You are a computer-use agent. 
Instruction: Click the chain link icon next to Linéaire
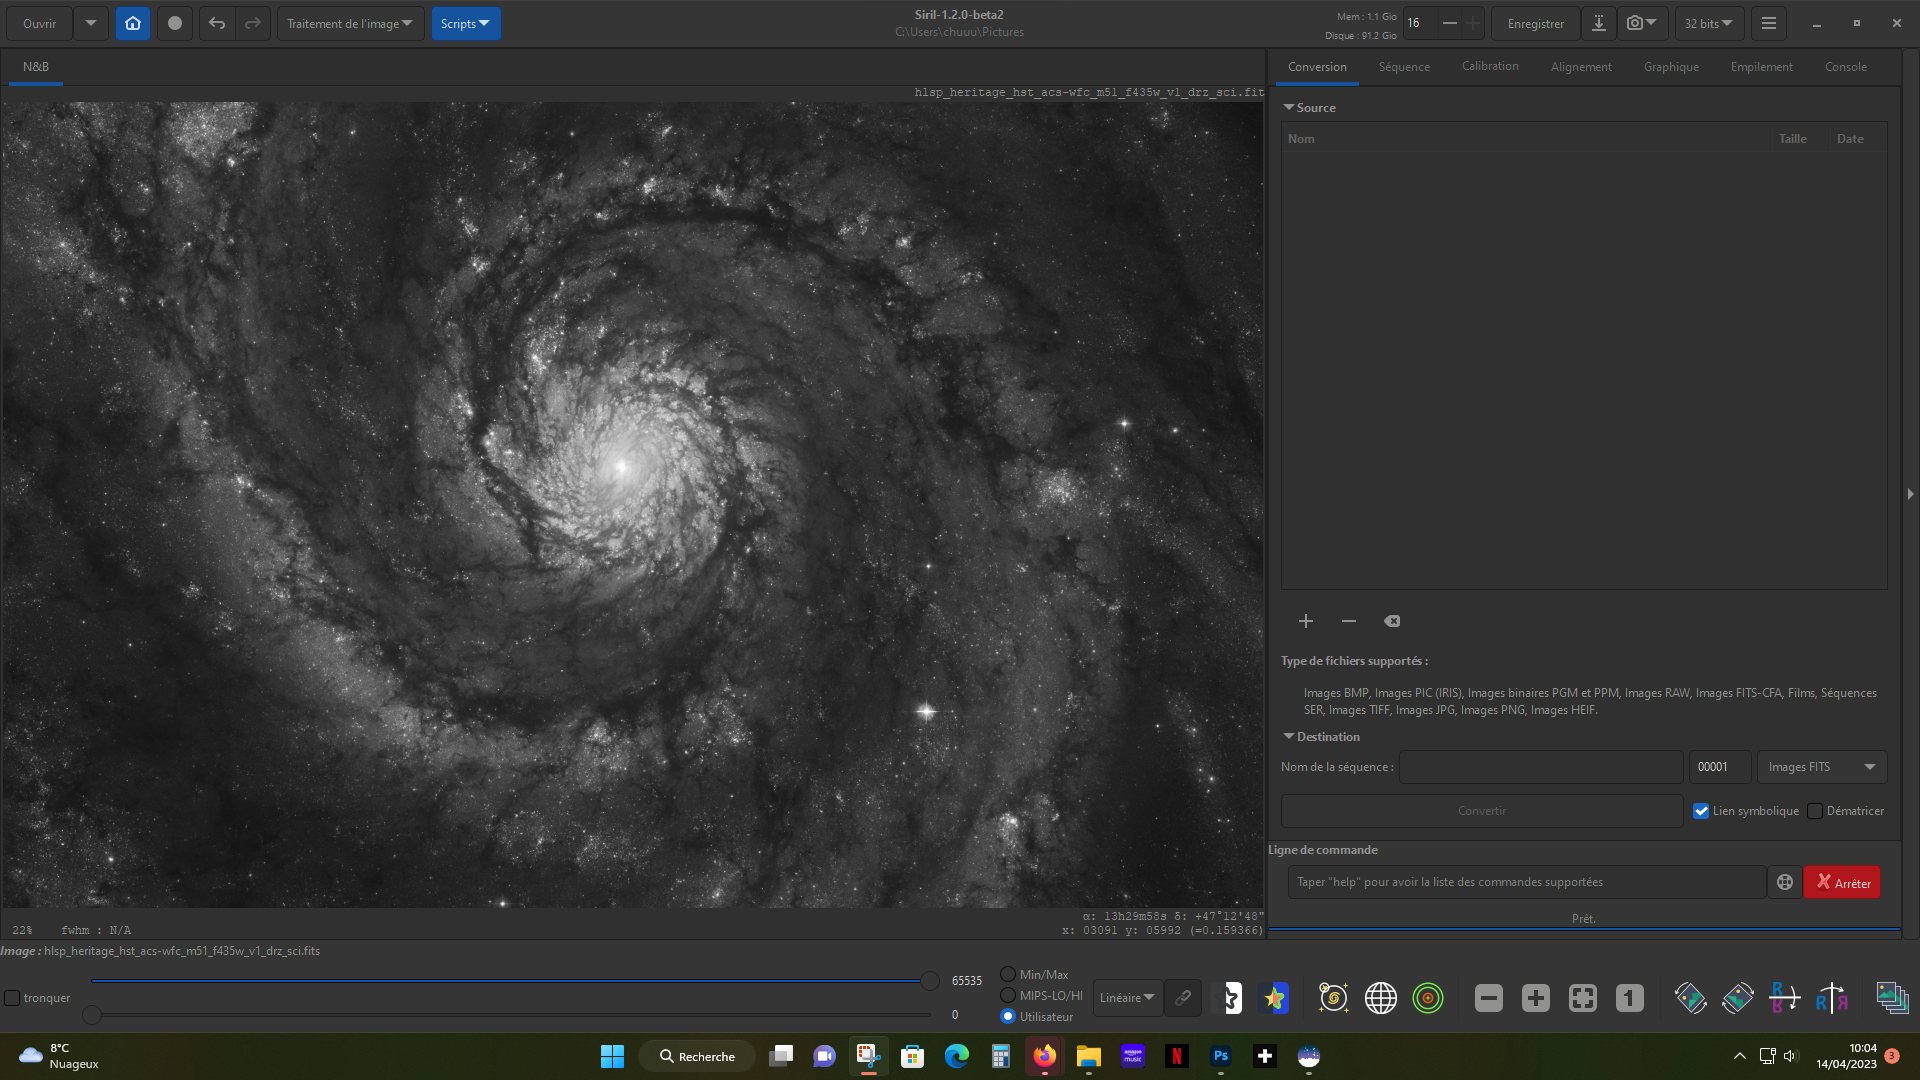pos(1183,997)
